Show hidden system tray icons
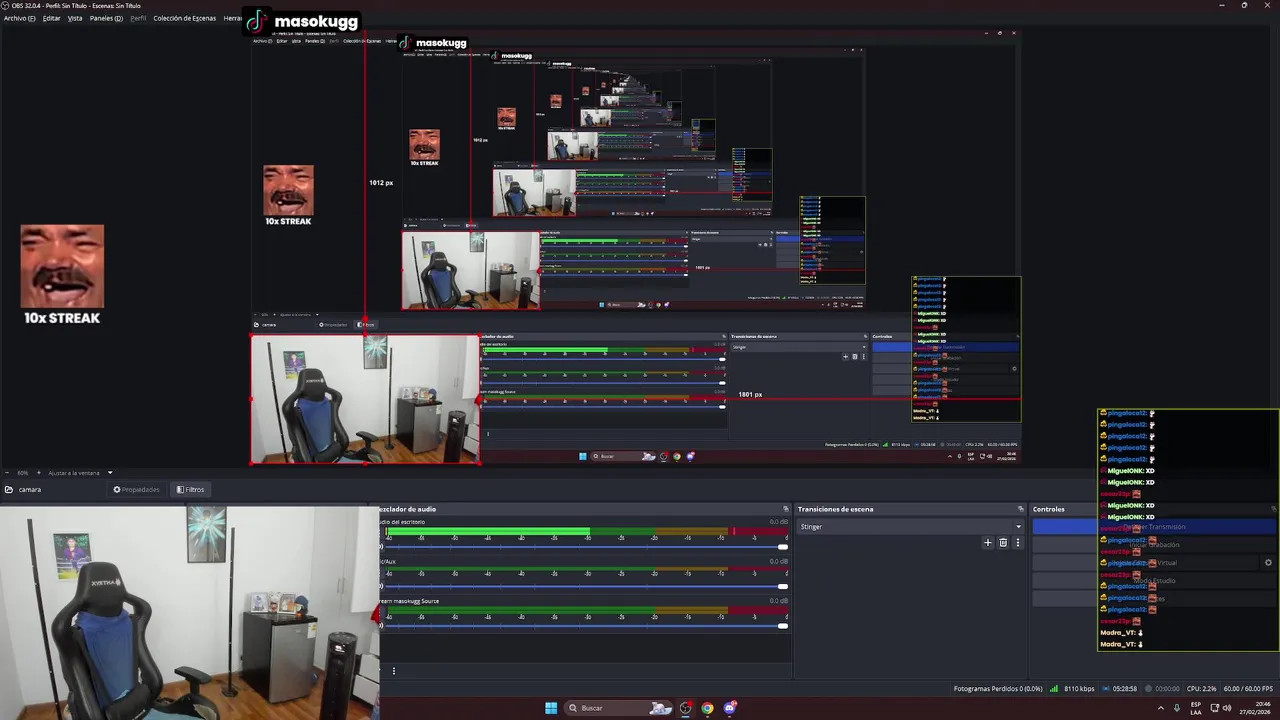Screen dimensions: 1280x720 1161,708
